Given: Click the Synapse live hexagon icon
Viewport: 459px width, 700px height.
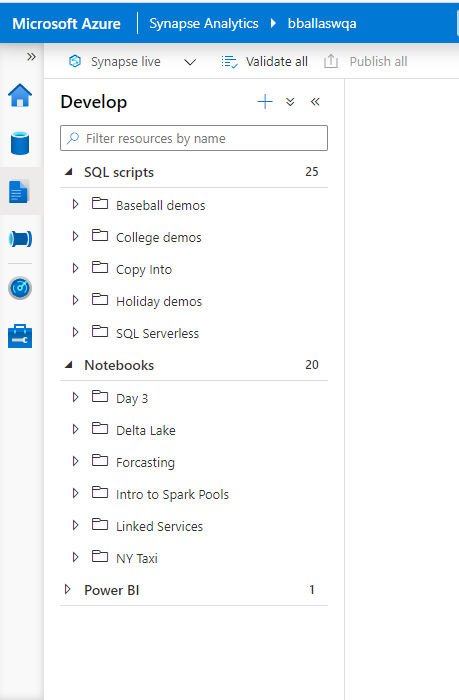Looking at the screenshot, I should coord(75,61).
